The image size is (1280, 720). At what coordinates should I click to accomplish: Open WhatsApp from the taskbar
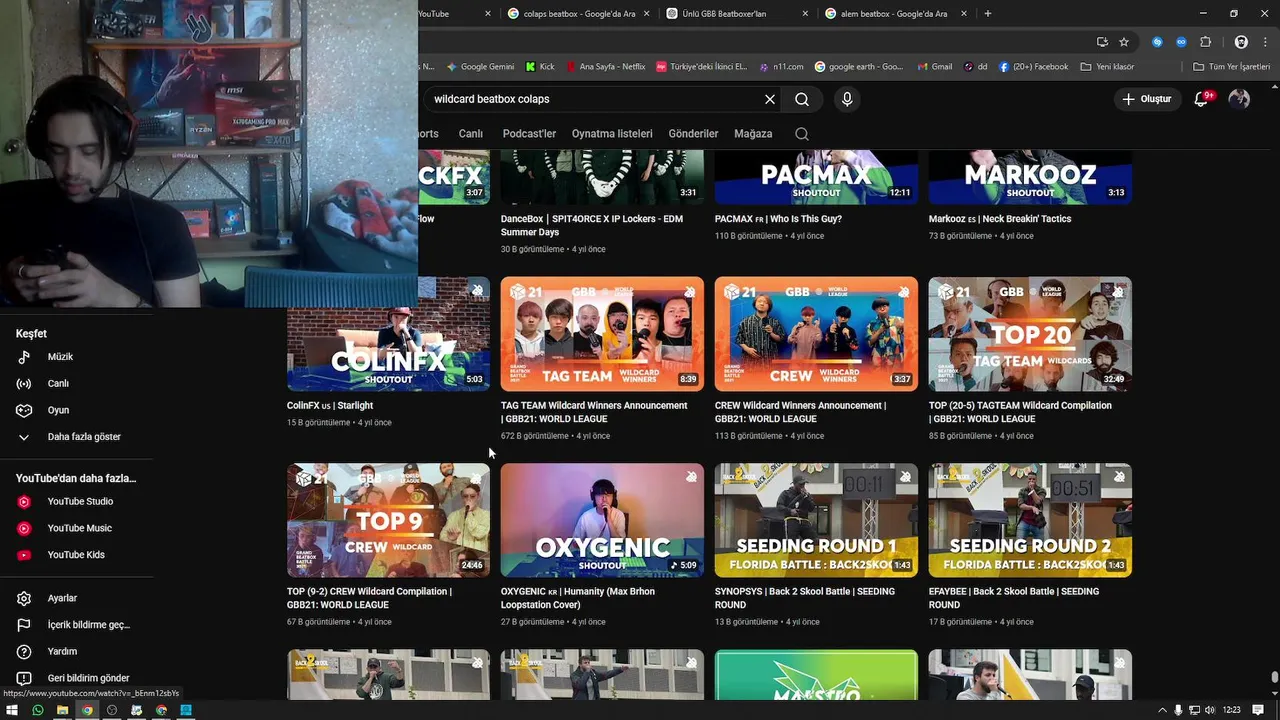point(38,710)
